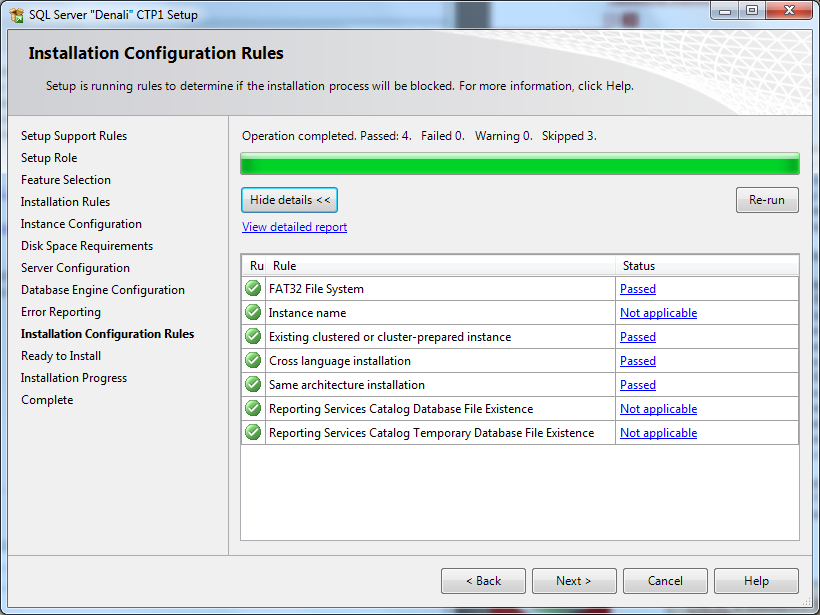The width and height of the screenshot is (820, 615).
Task: Click the green check icon for FAT32 File System
Action: pyautogui.click(x=253, y=288)
